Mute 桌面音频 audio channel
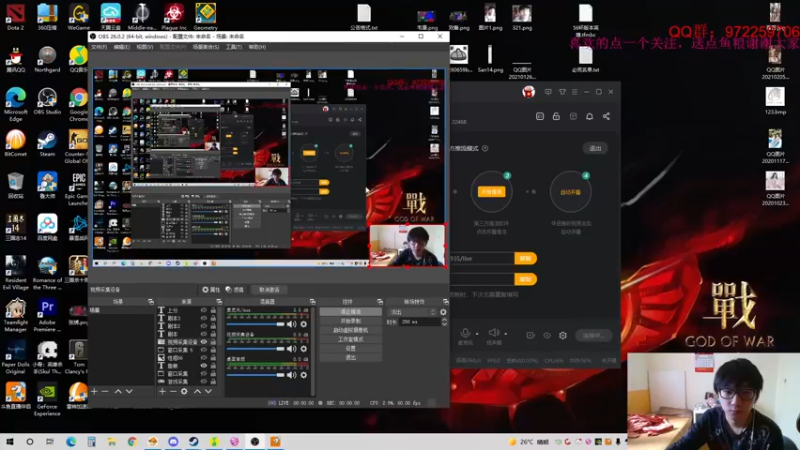The width and height of the screenshot is (800, 450). click(291, 375)
